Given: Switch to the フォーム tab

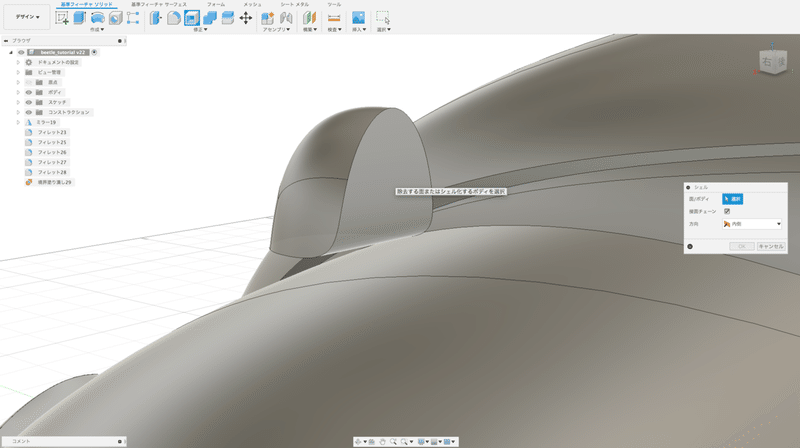Looking at the screenshot, I should [215, 4].
